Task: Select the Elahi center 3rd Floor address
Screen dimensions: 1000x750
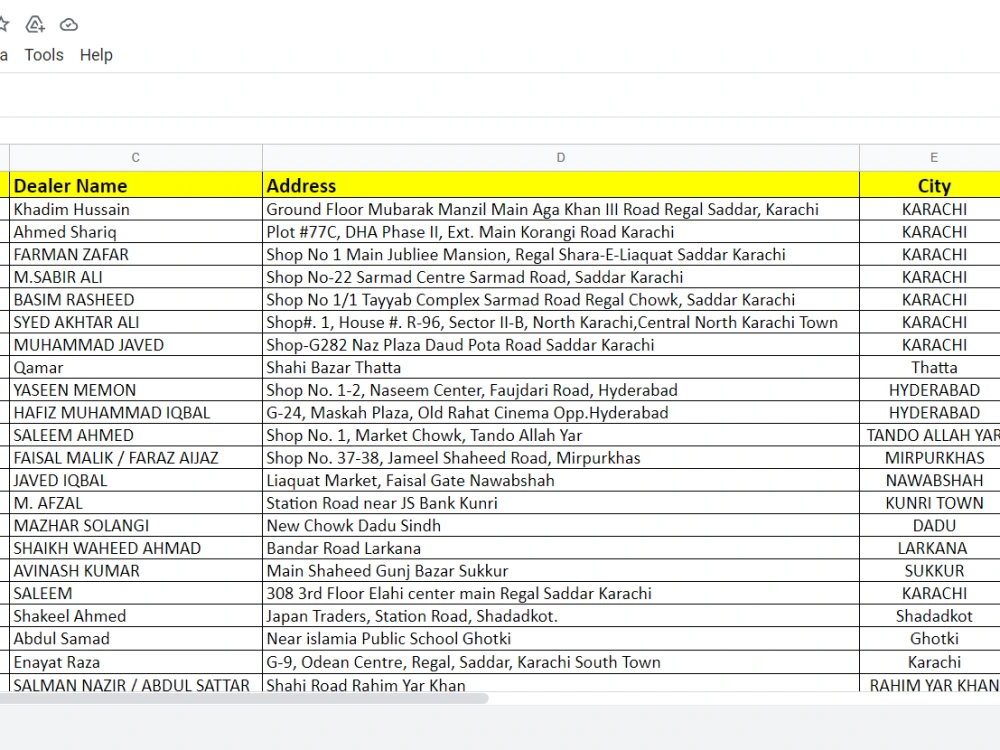Action: pos(561,594)
